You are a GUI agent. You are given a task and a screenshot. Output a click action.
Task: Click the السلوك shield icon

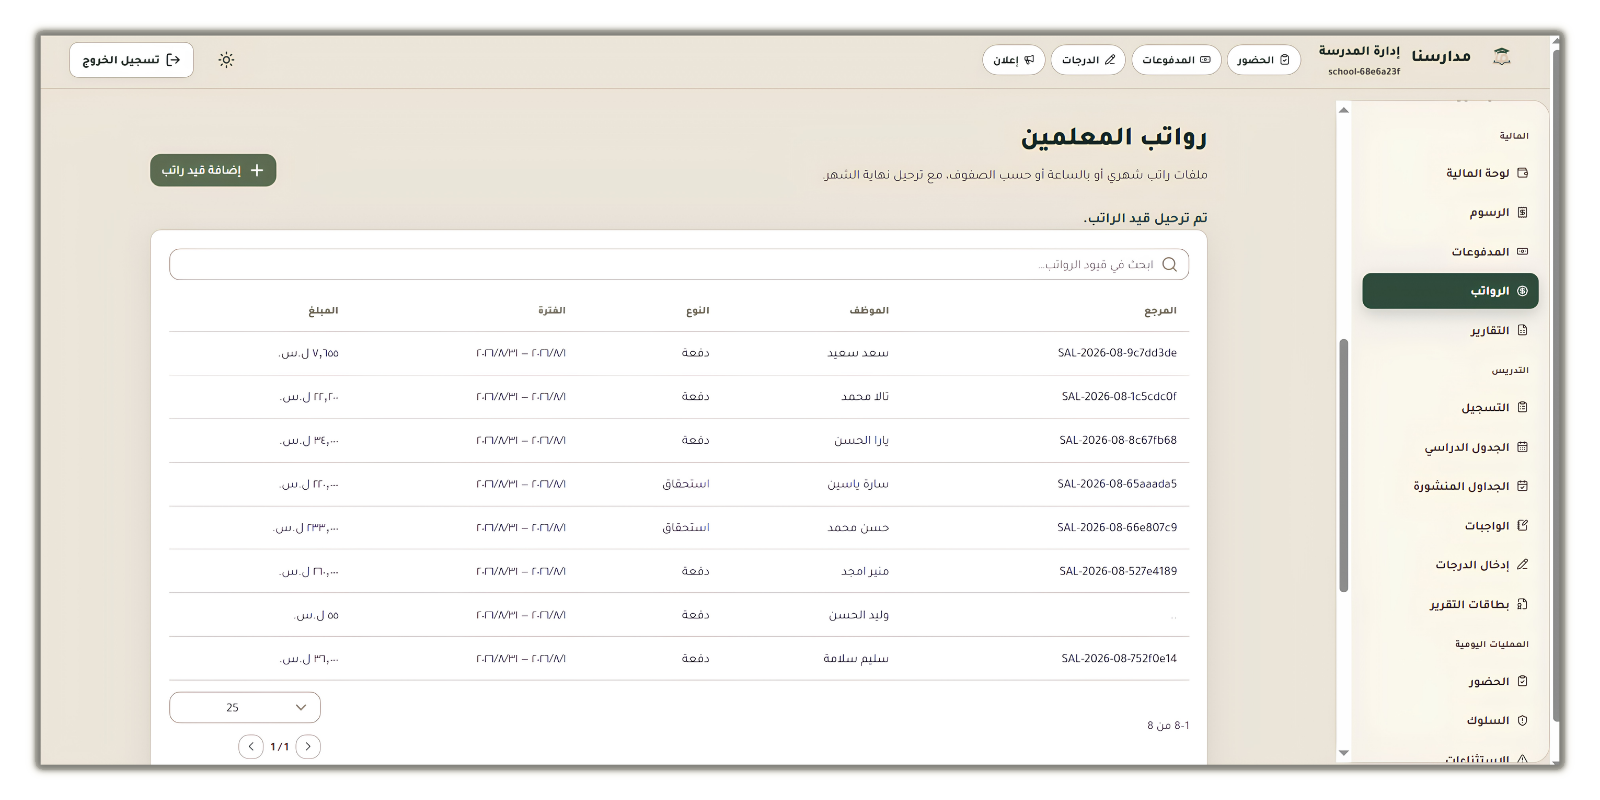(x=1523, y=720)
